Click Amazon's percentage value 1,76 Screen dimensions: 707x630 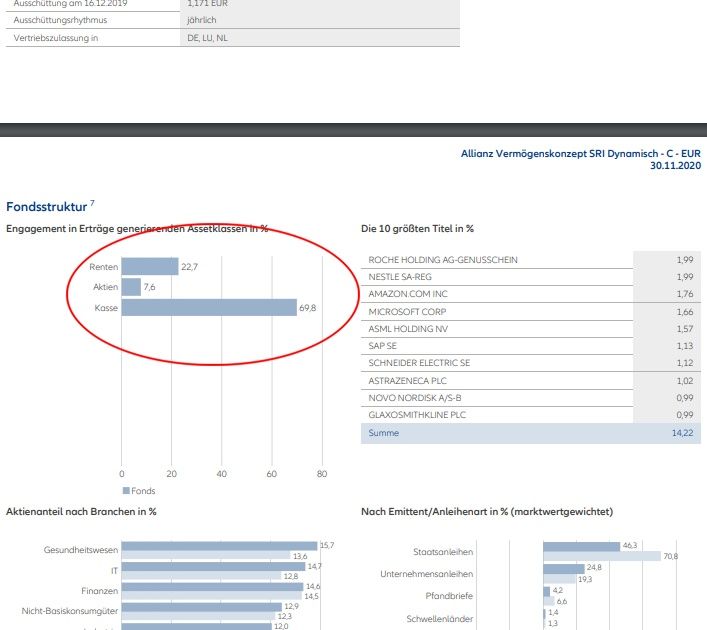[x=685, y=294]
